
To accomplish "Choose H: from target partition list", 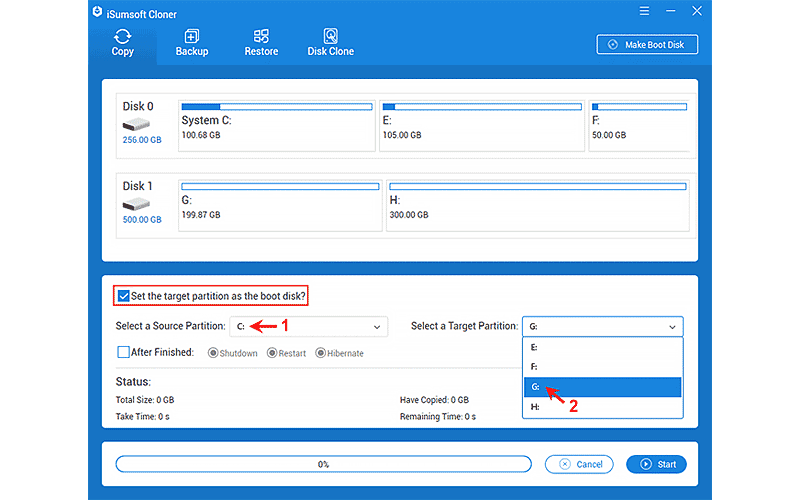I will tap(603, 407).
